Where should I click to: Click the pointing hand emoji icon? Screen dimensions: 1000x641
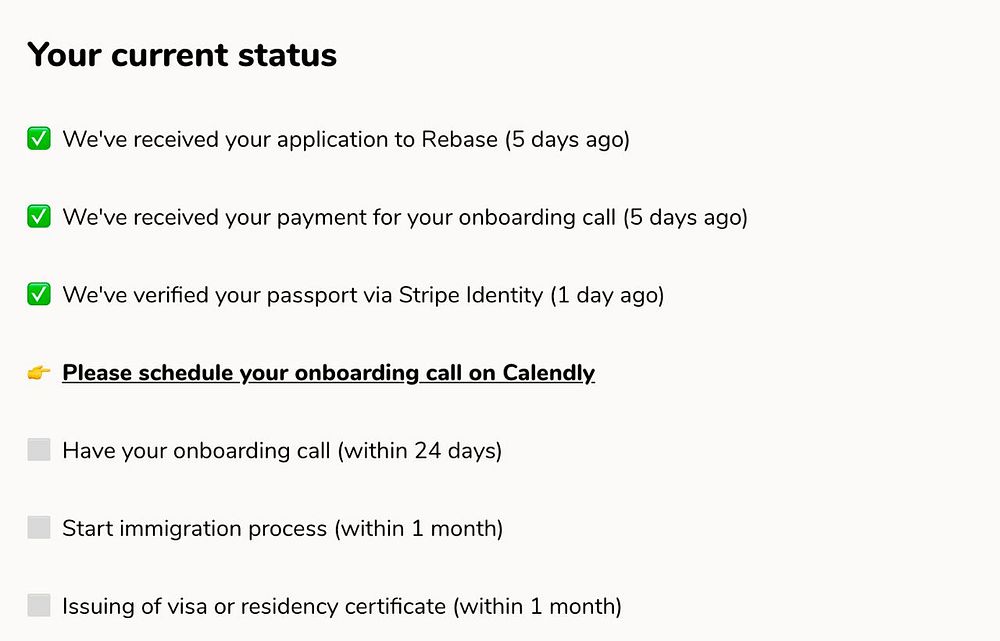coord(39,373)
